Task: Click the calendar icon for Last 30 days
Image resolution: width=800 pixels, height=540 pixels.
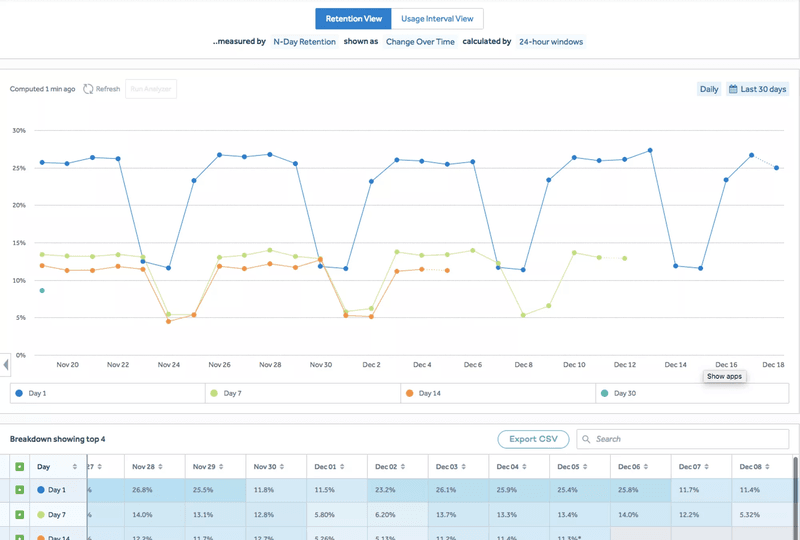Action: click(733, 89)
